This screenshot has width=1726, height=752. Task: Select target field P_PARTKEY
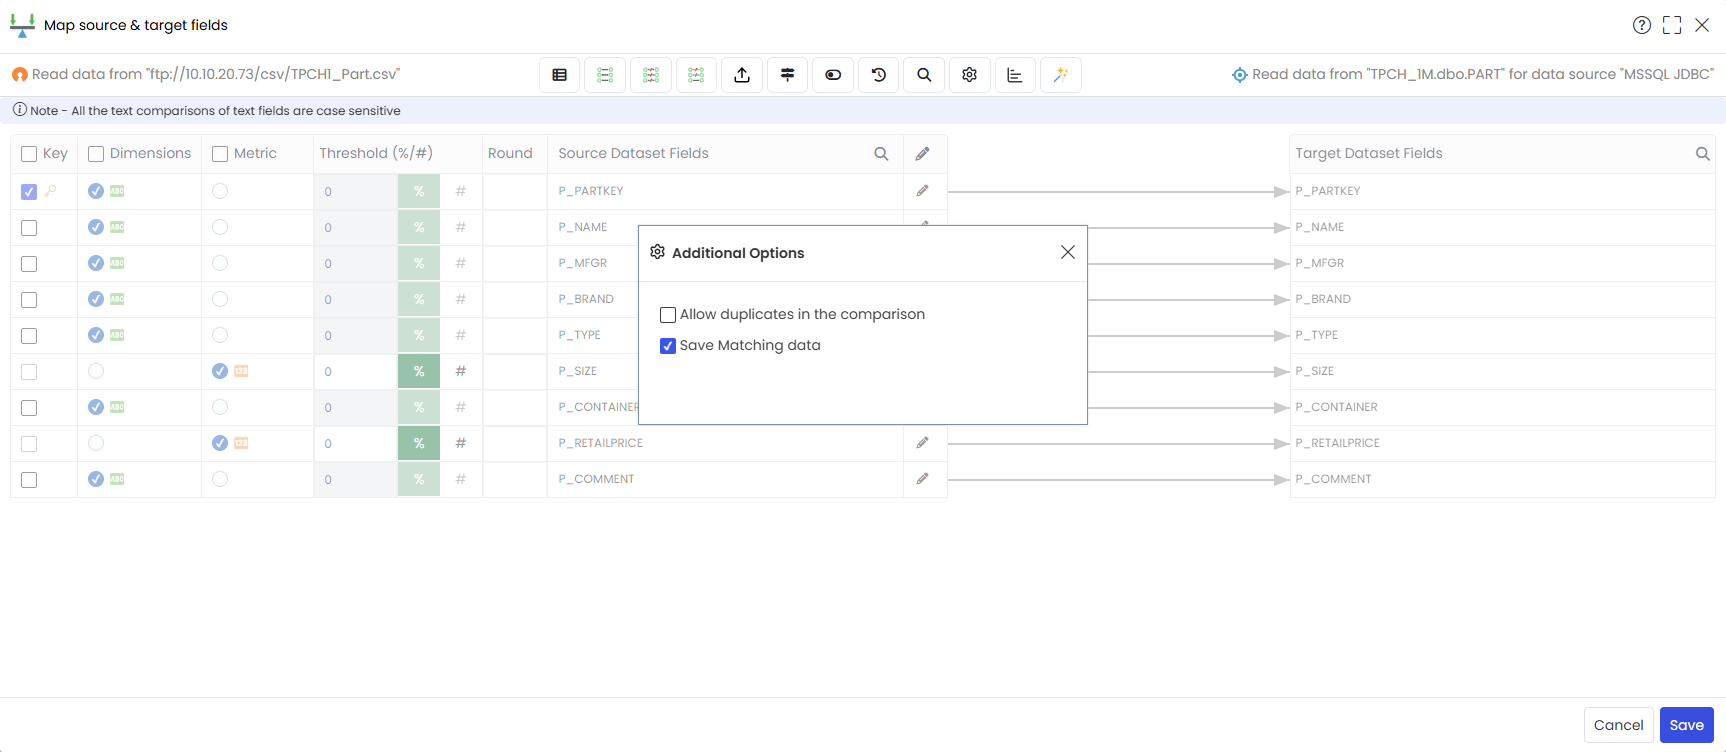(1328, 191)
